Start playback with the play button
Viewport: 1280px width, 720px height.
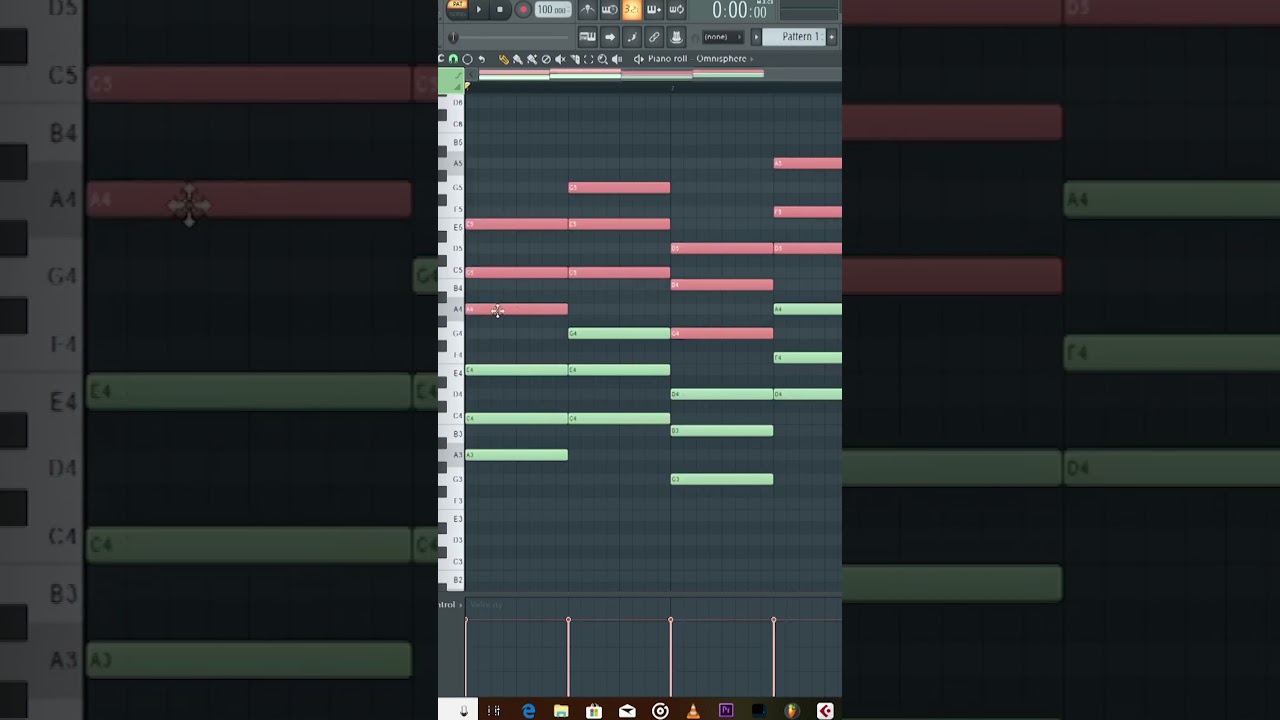click(x=479, y=9)
